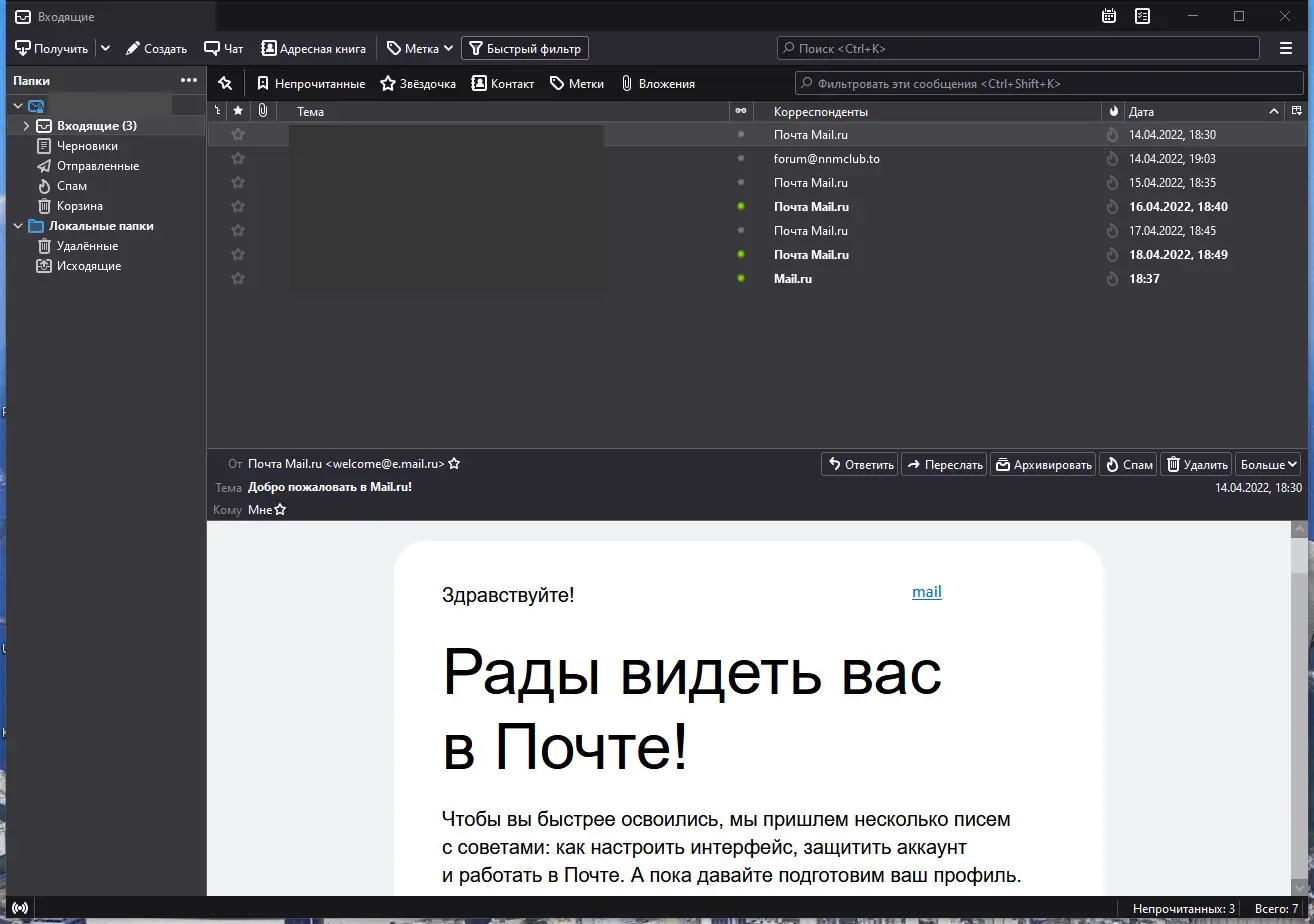Screen dimensions: 1314x924
Task: Click Переслать to forward the message
Action: point(944,464)
